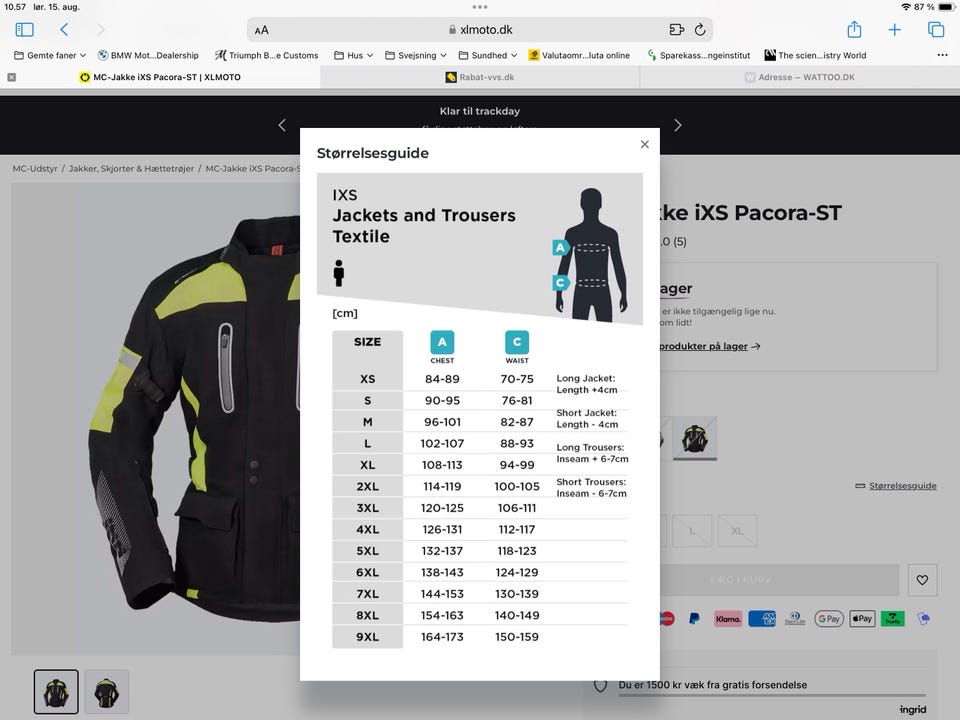Select the second jacket thumbnail
The image size is (960, 720).
pos(107,692)
